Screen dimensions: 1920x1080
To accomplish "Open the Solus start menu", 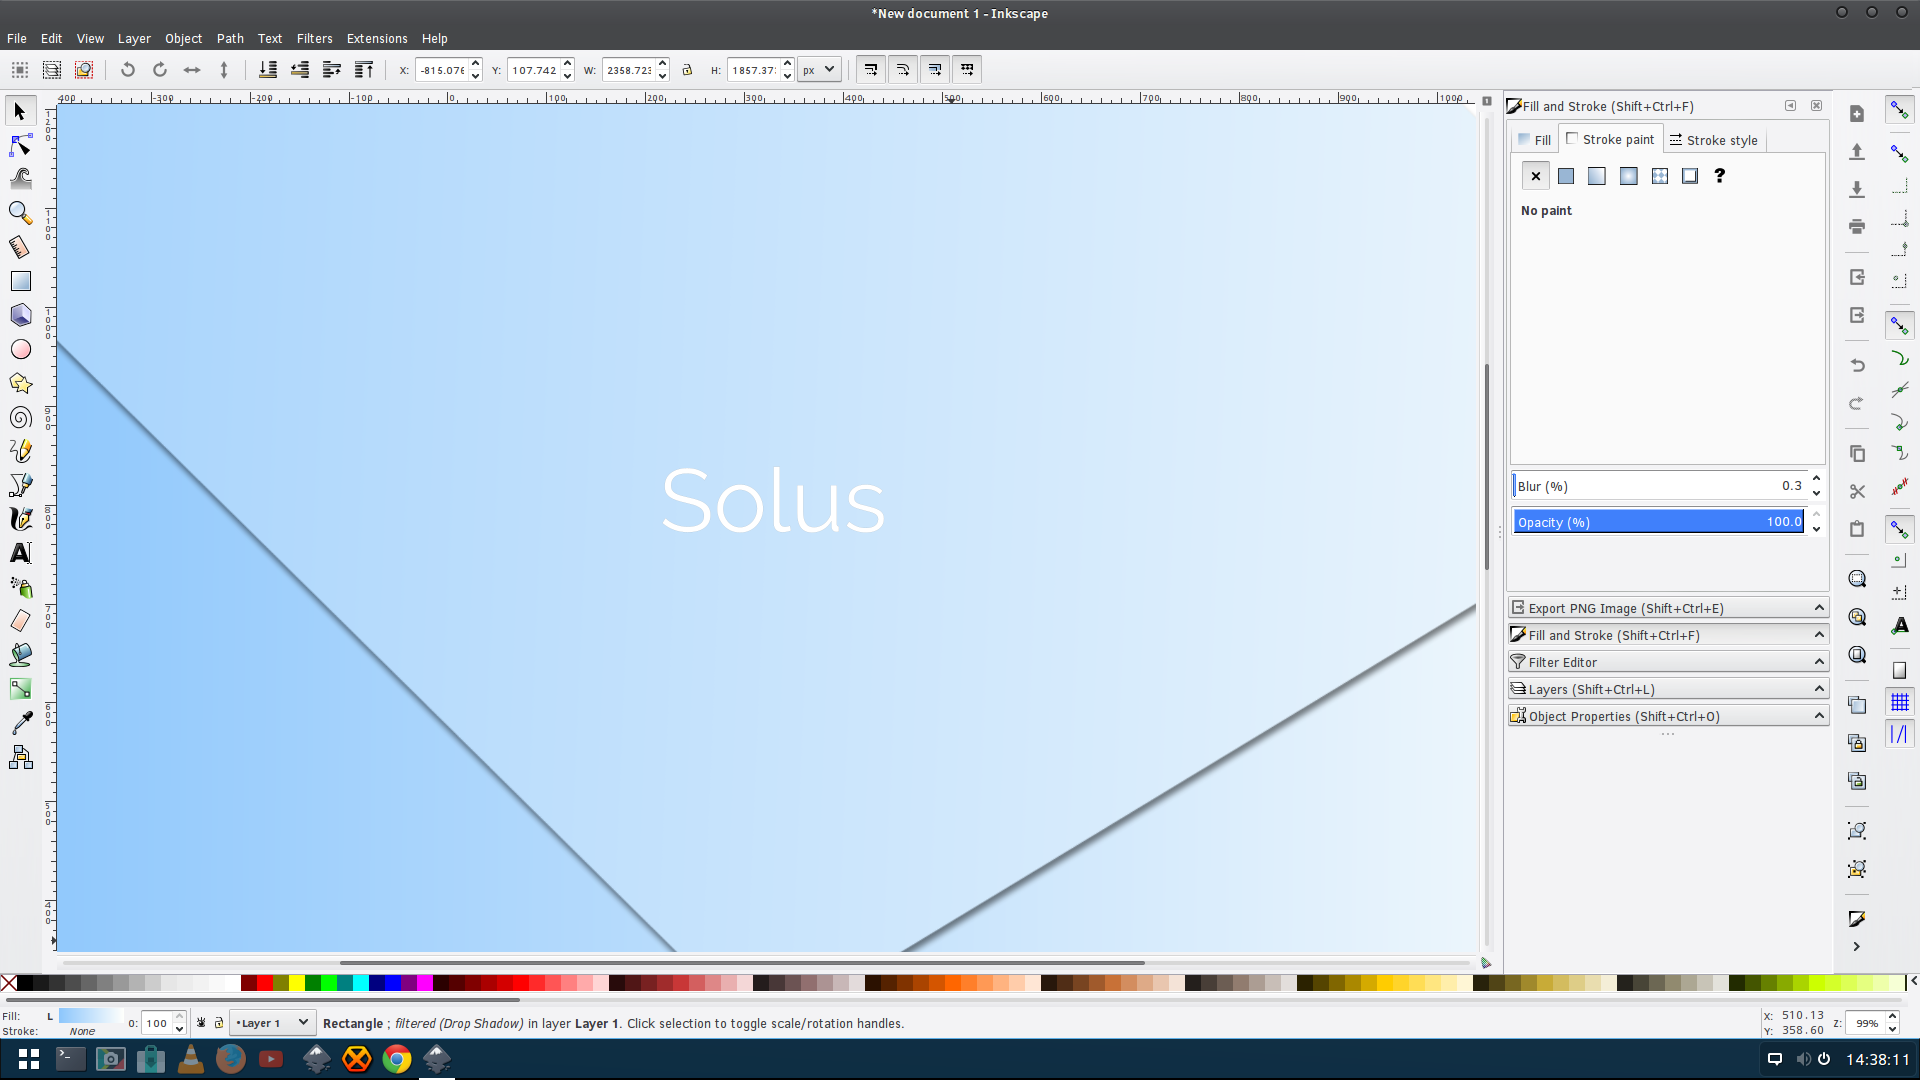I will pos(29,1059).
